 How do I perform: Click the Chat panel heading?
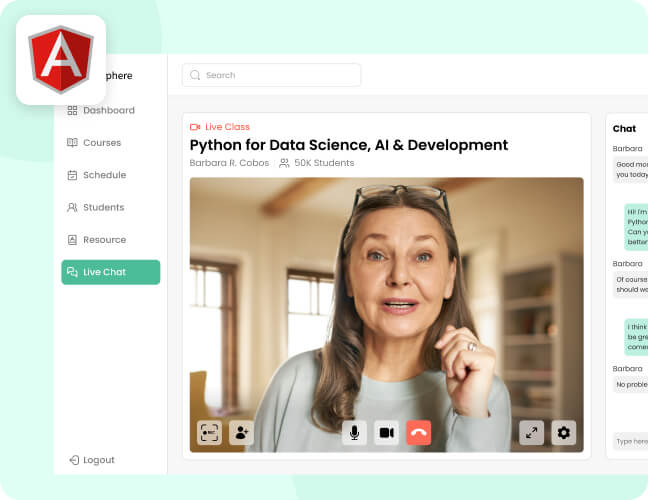tap(624, 129)
